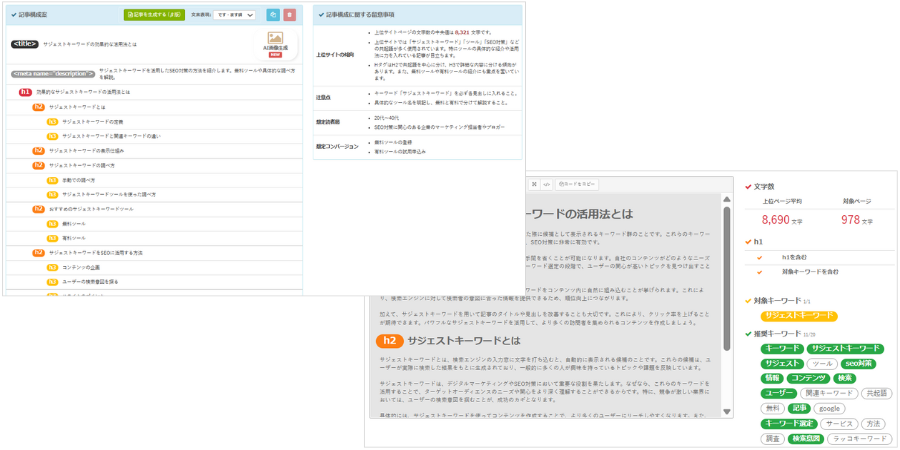The image size is (900, 450).
Task: Click h3 badge beside ユーザーの検索意図を探る
Action: [52, 281]
